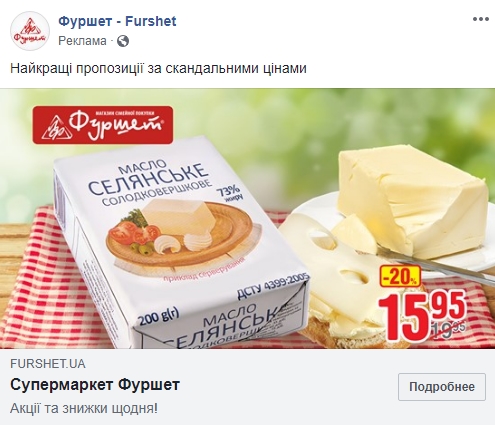
Task: Click the crossed-out 19.95 old price
Action: 447,330
